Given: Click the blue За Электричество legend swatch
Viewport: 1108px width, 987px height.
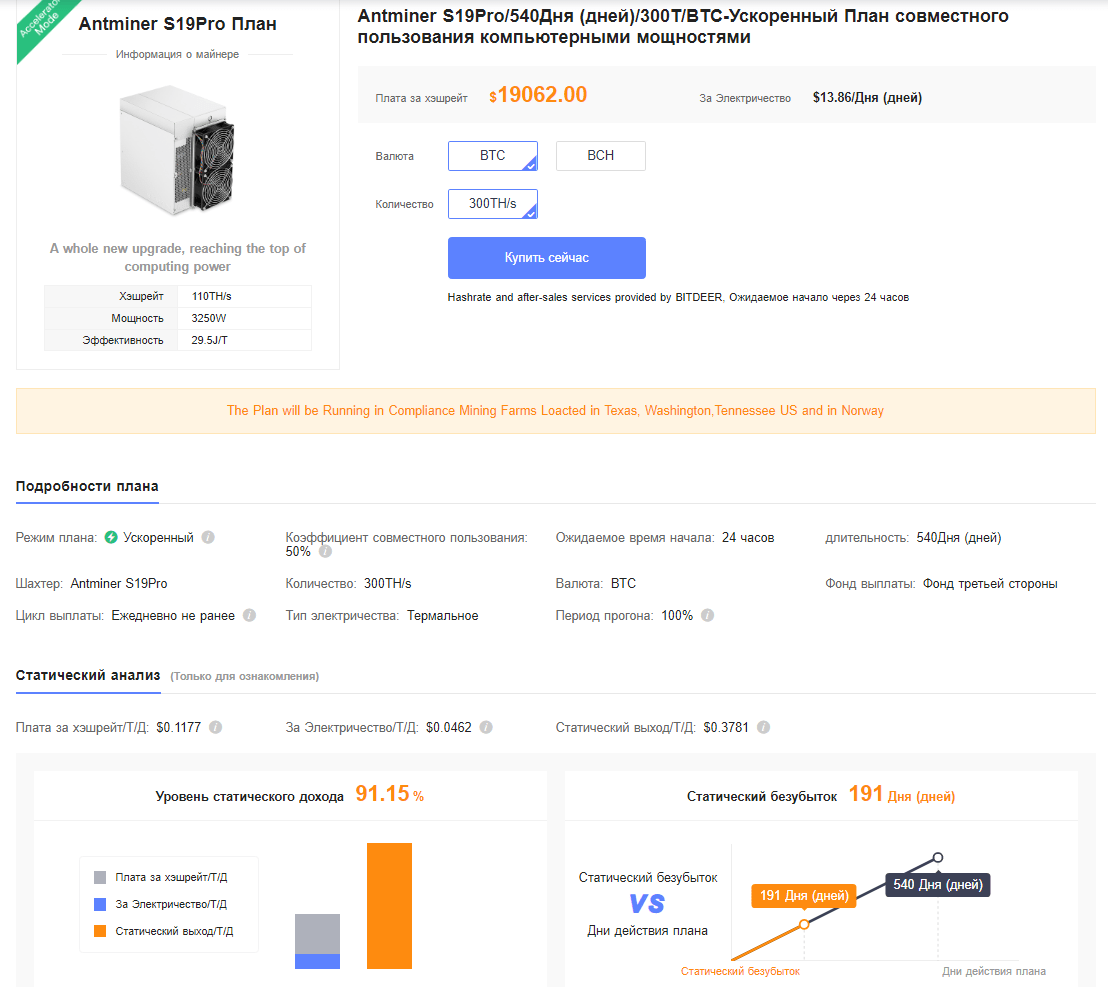Looking at the screenshot, I should click(x=100, y=905).
